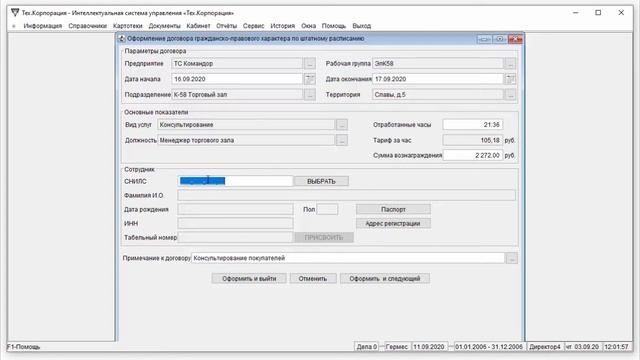Open the Территория lookup ellipsis button
The width and height of the screenshot is (640, 360).
(510, 95)
